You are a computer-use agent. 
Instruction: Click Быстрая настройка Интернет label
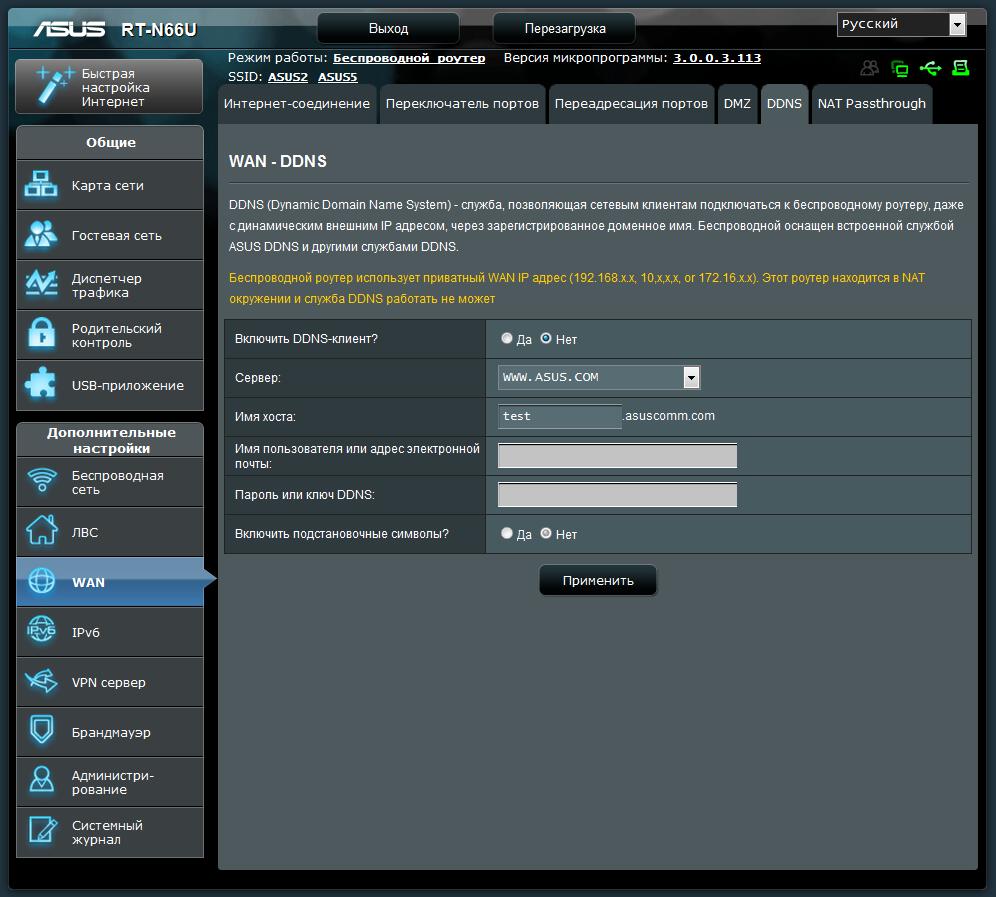tap(116, 88)
